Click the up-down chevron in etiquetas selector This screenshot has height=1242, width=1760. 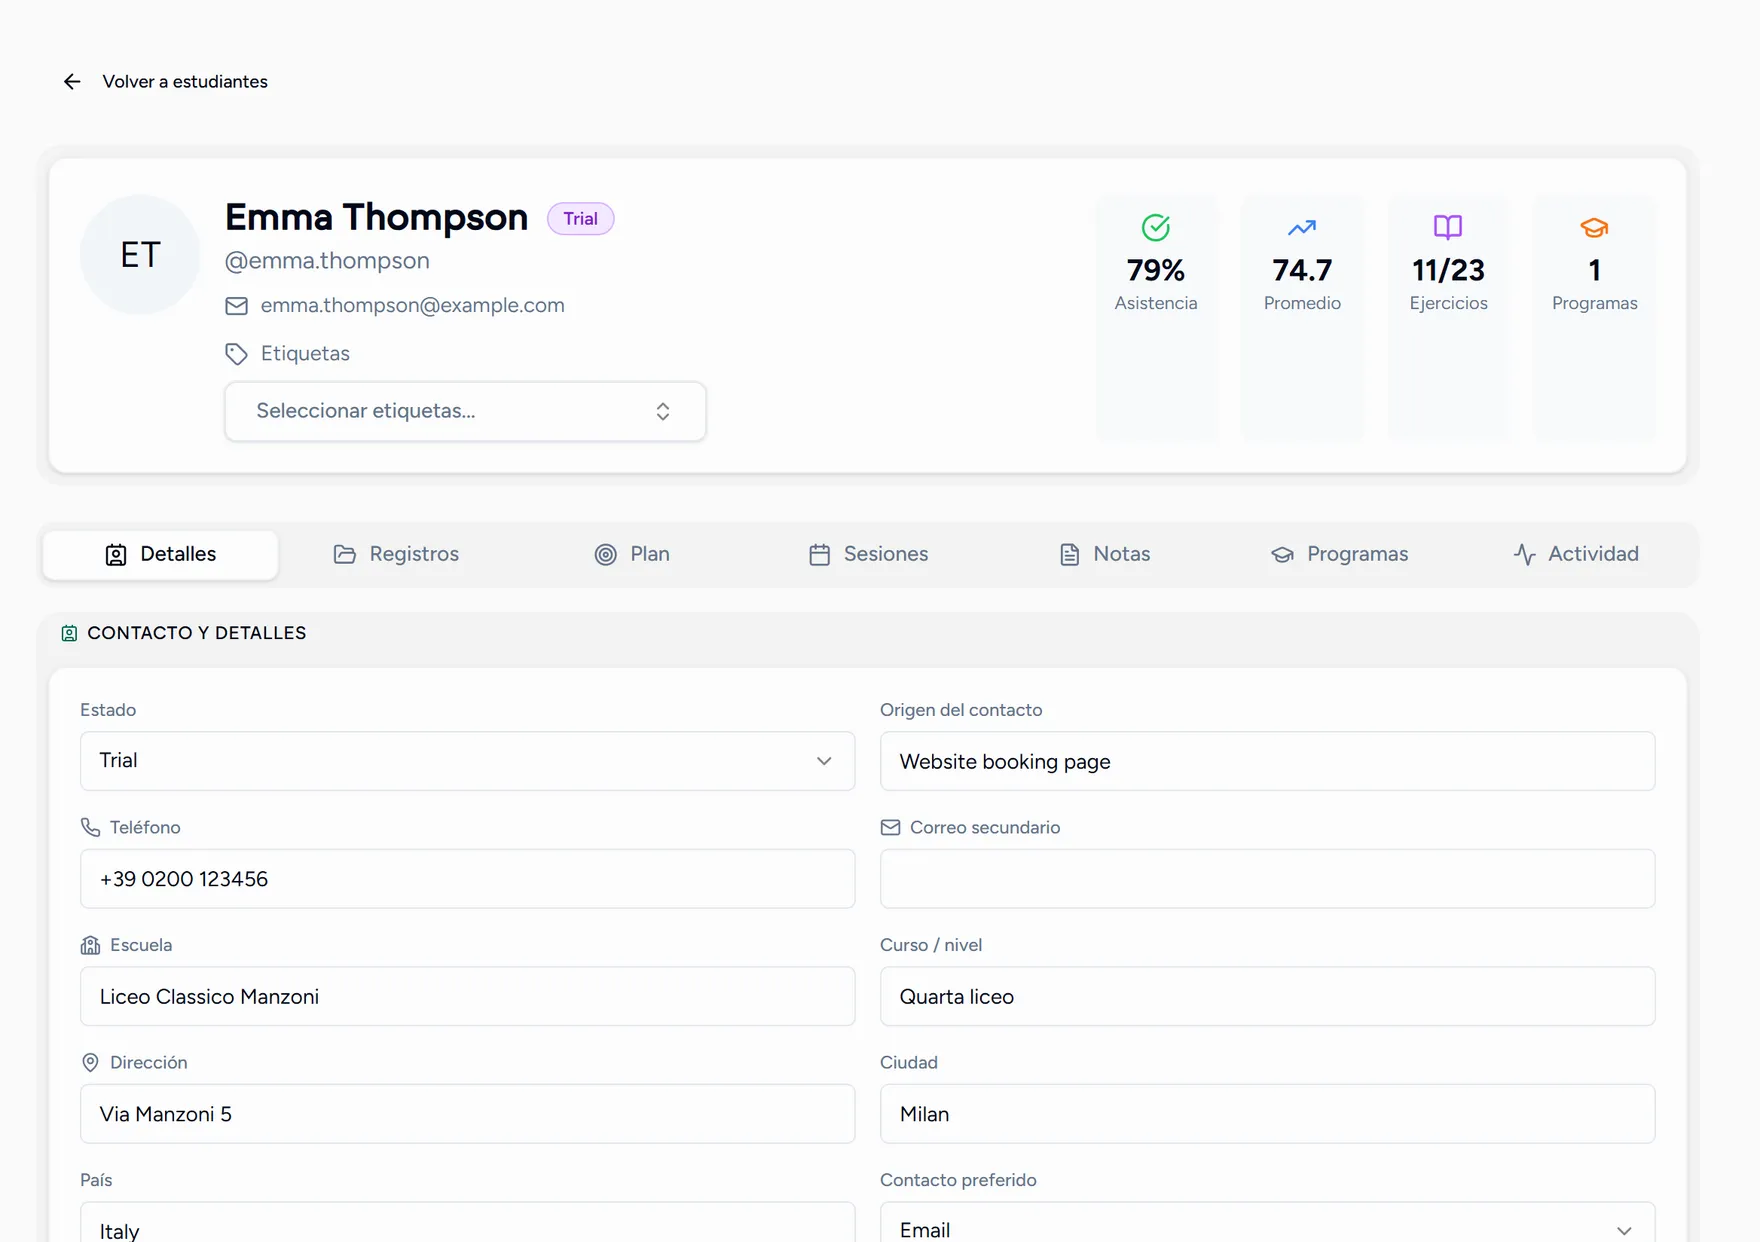(x=663, y=411)
